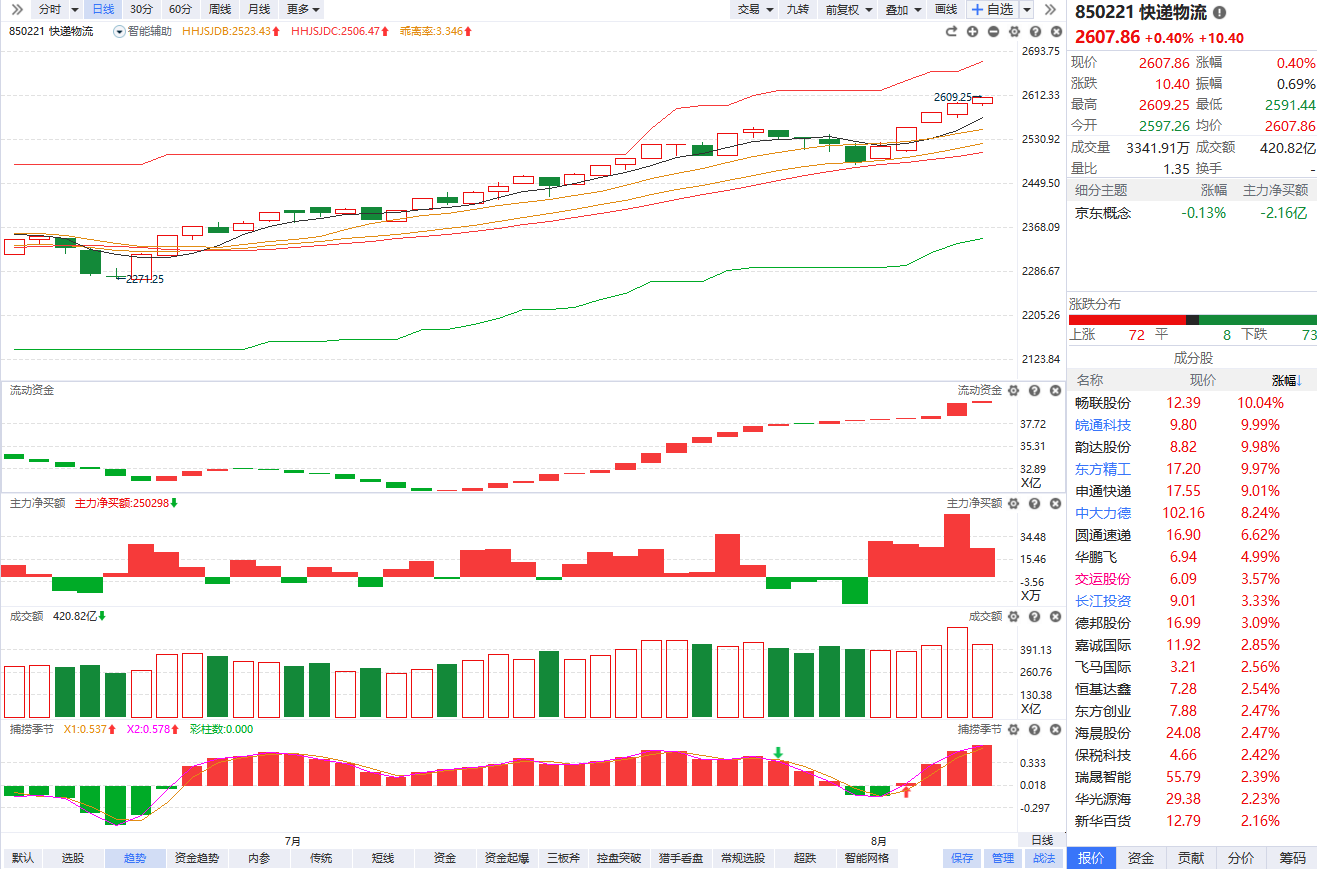Viewport: 1317px width, 869px height.
Task: Open 捕捞季节 panel settings gear
Action: click(1013, 730)
